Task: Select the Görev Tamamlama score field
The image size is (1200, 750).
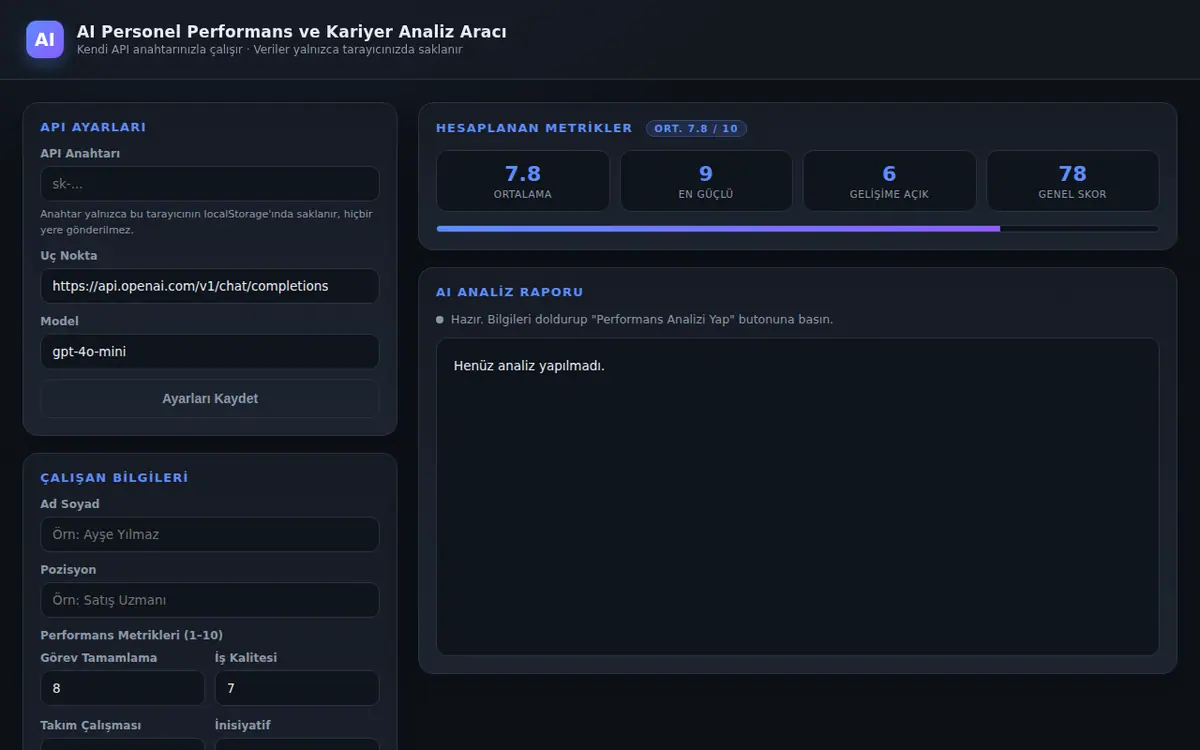Action: [122, 688]
